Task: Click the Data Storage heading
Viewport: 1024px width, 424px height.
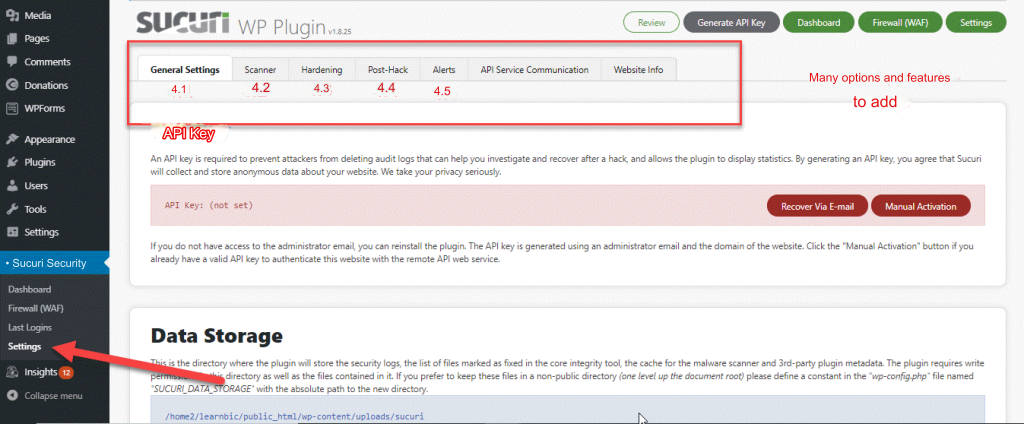Action: [x=216, y=336]
